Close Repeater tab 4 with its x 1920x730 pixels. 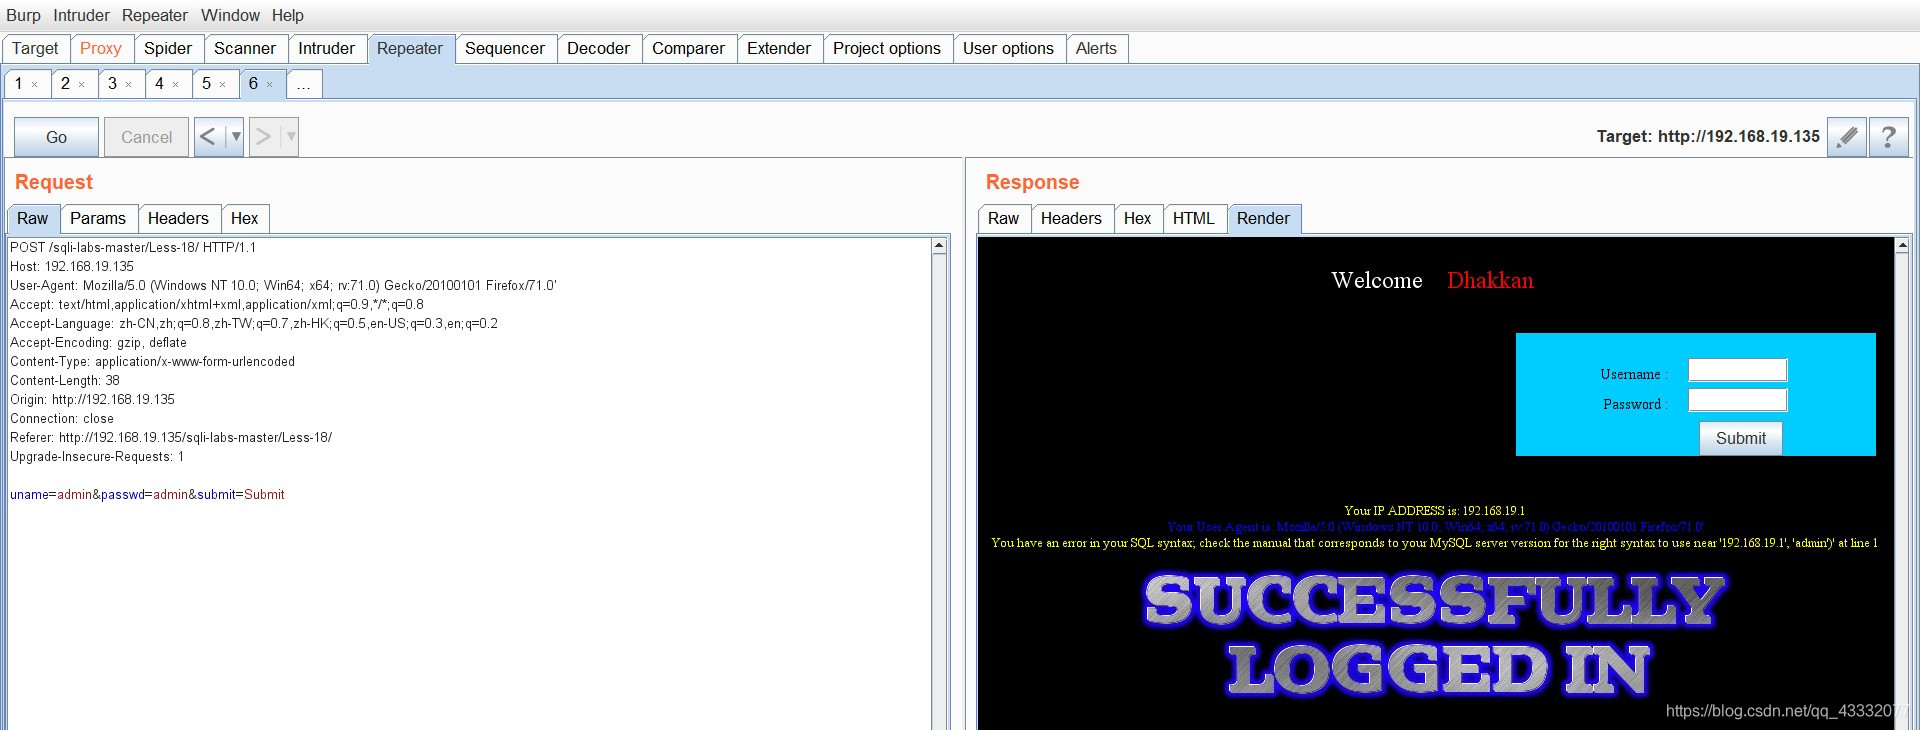point(176,85)
